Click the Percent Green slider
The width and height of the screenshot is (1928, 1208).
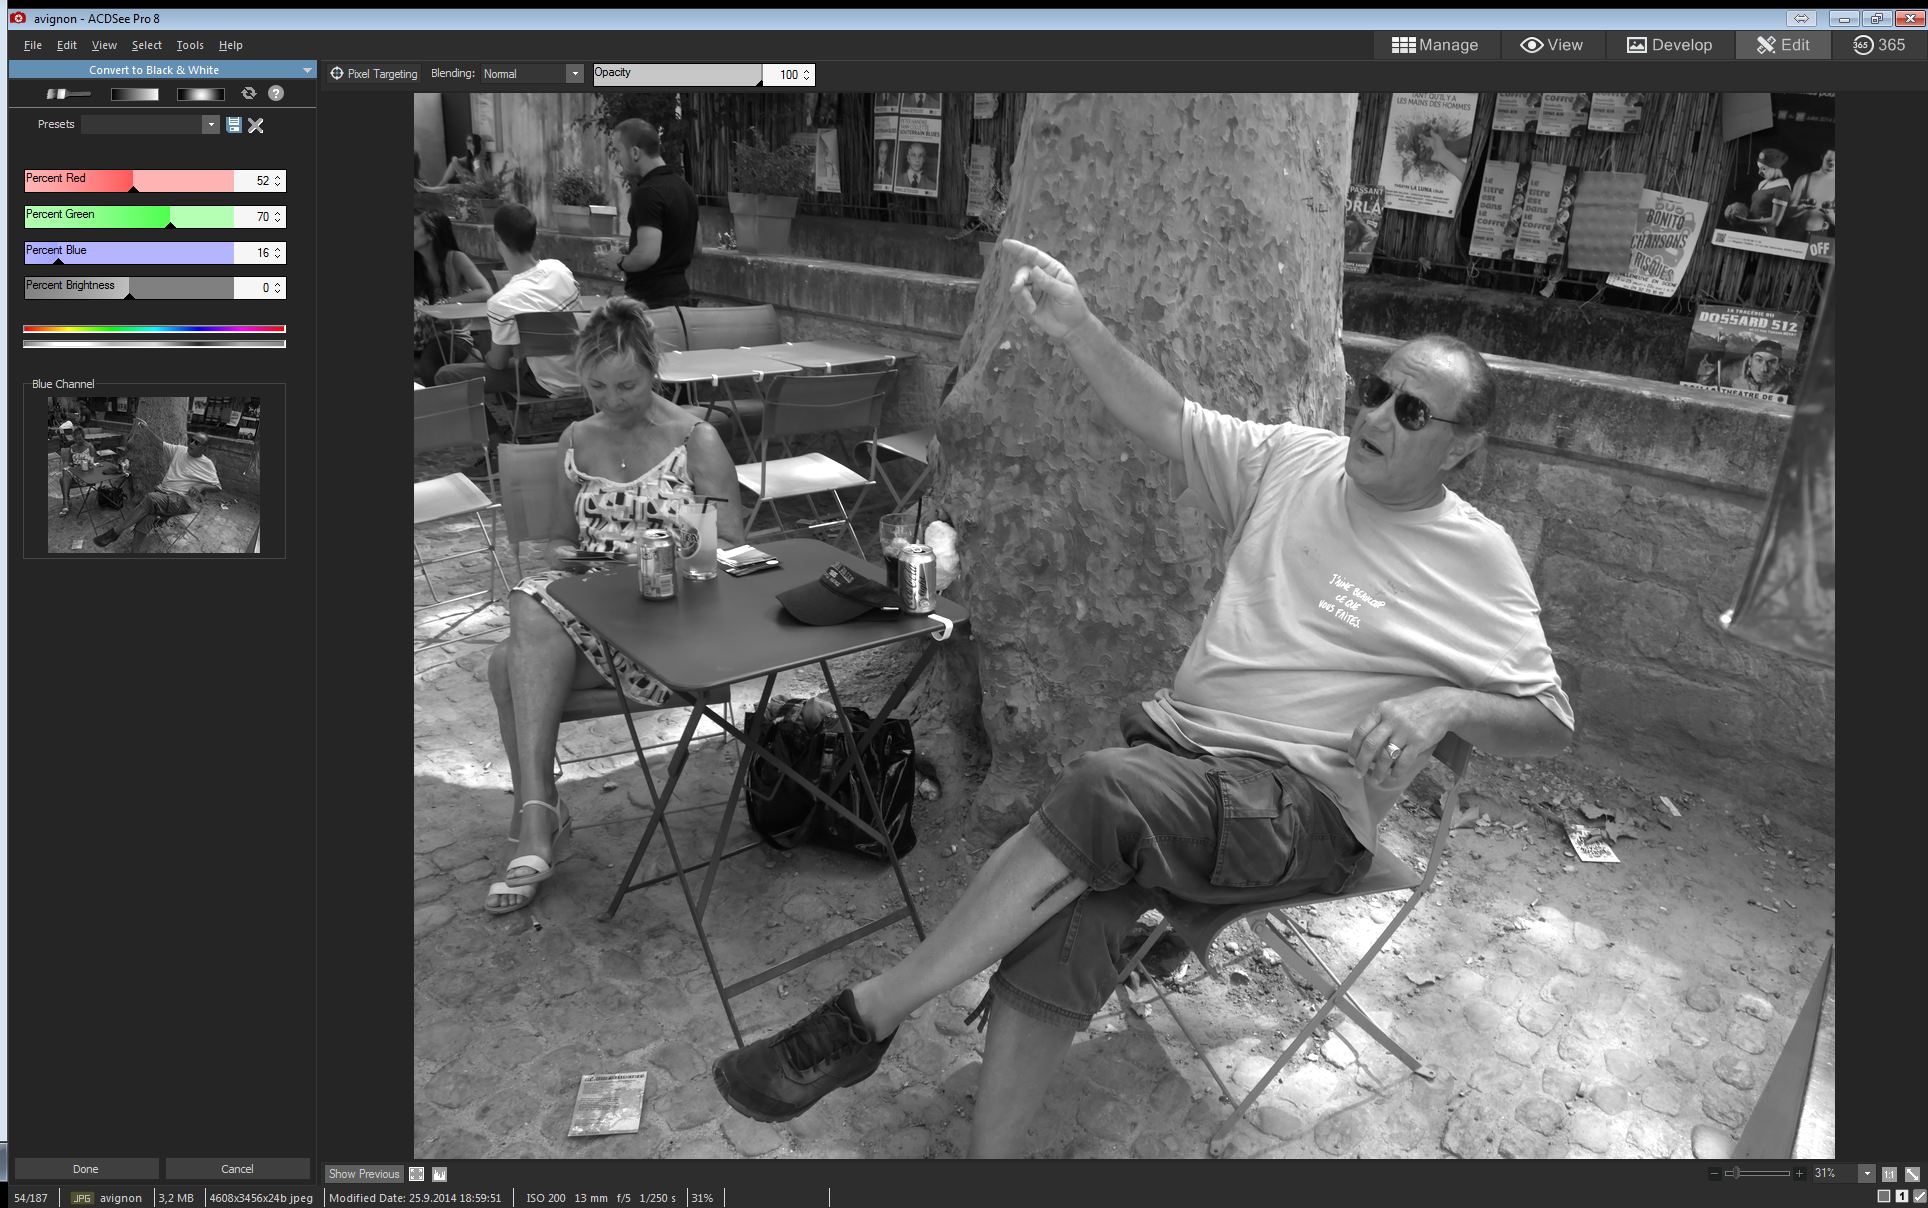[x=130, y=217]
